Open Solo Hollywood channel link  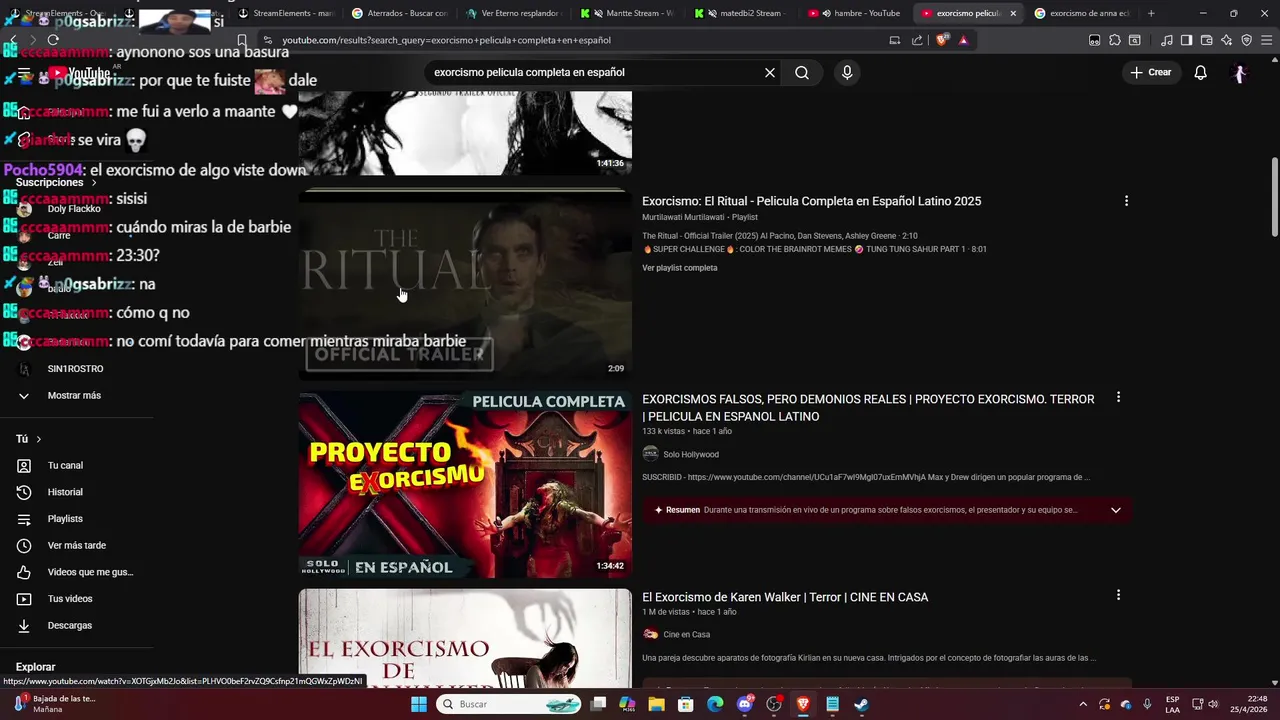tap(690, 454)
